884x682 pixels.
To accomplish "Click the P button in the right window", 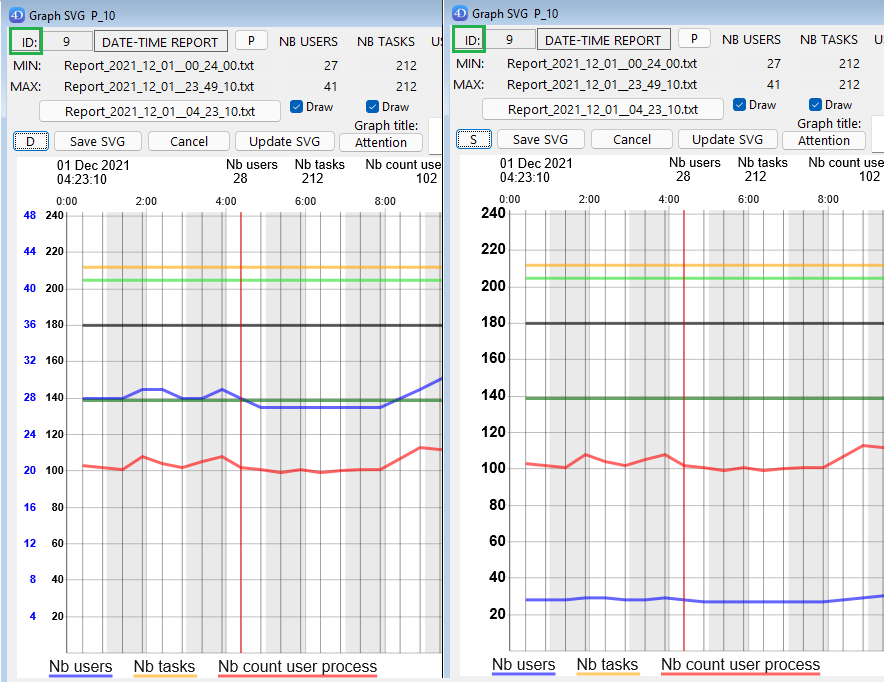I will 695,39.
